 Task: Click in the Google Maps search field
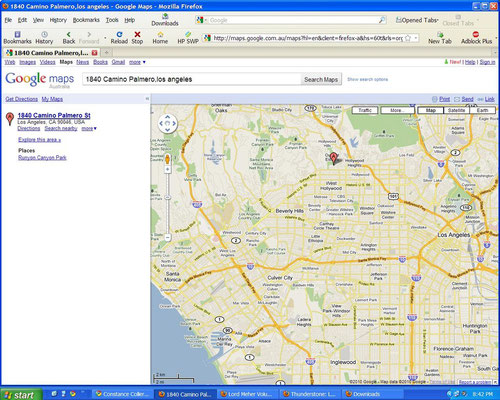tap(192, 79)
